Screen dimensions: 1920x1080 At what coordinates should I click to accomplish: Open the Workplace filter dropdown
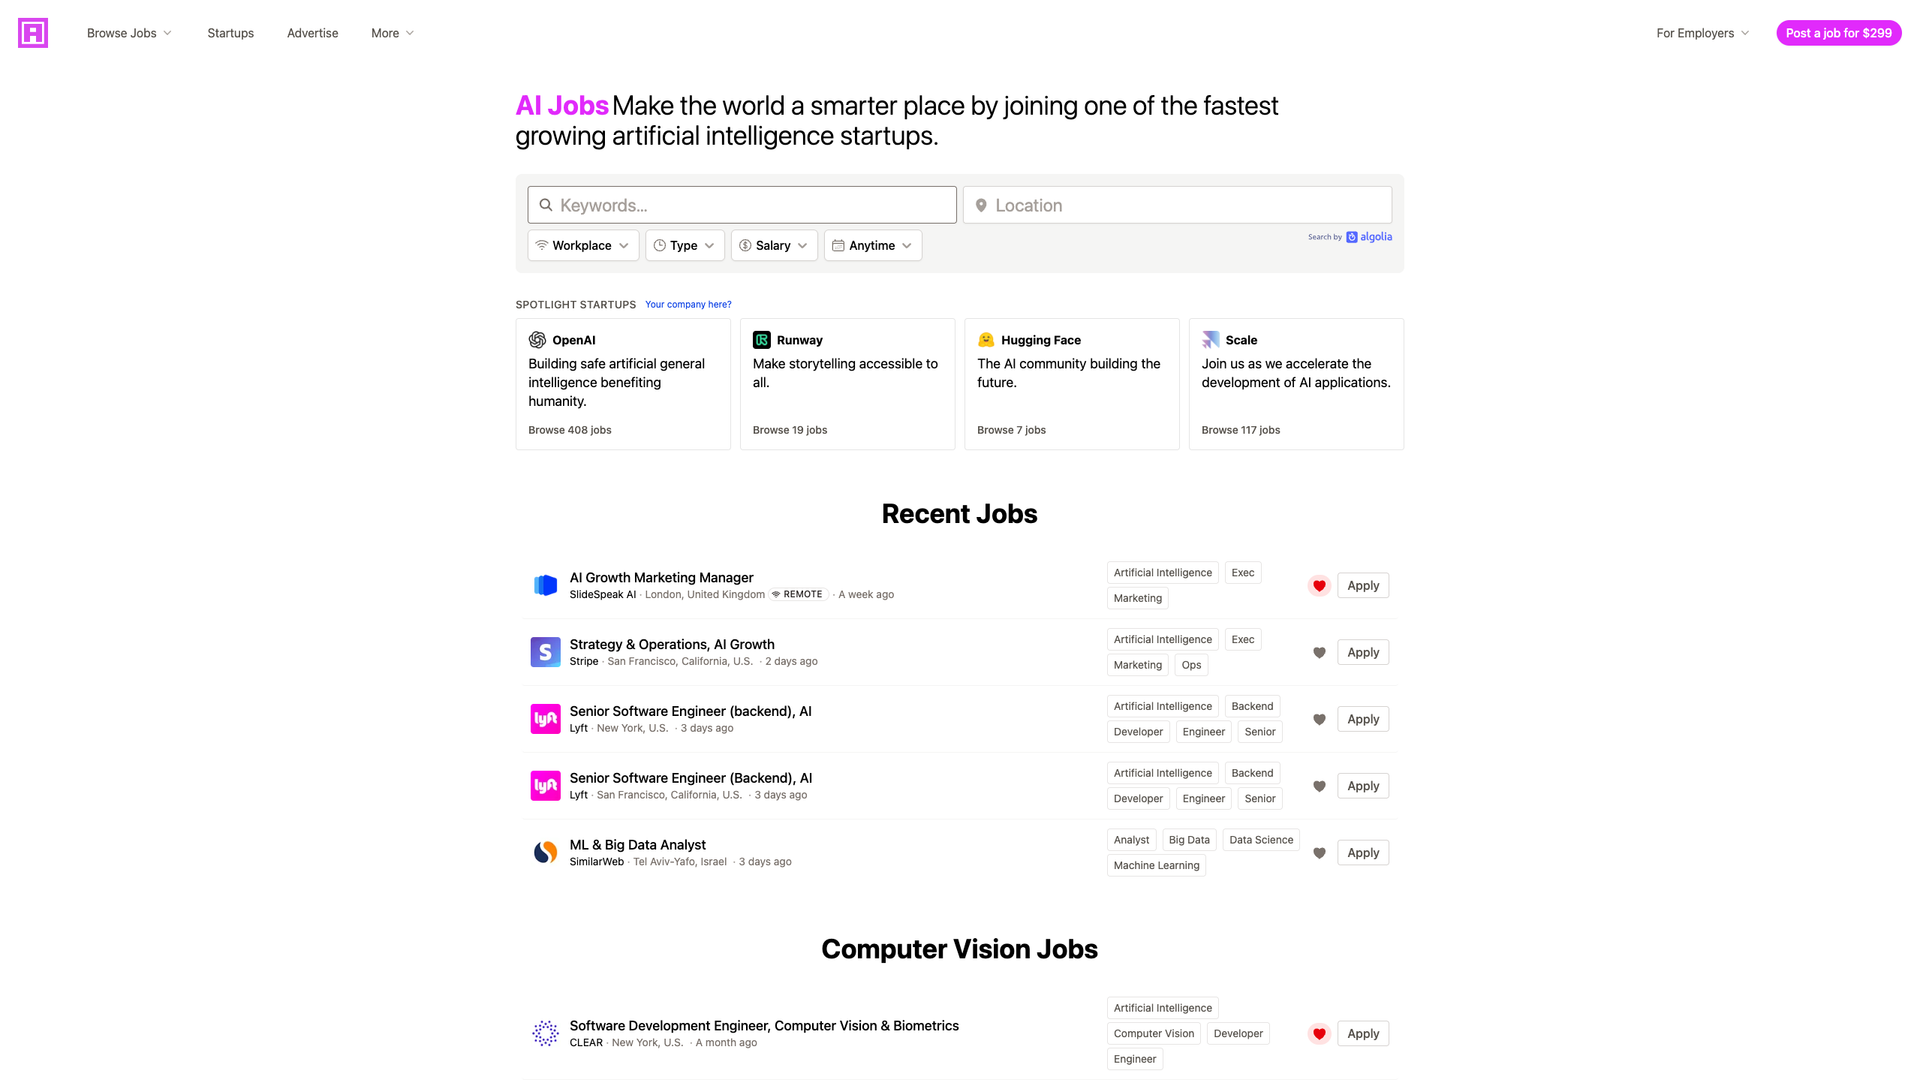pos(583,245)
